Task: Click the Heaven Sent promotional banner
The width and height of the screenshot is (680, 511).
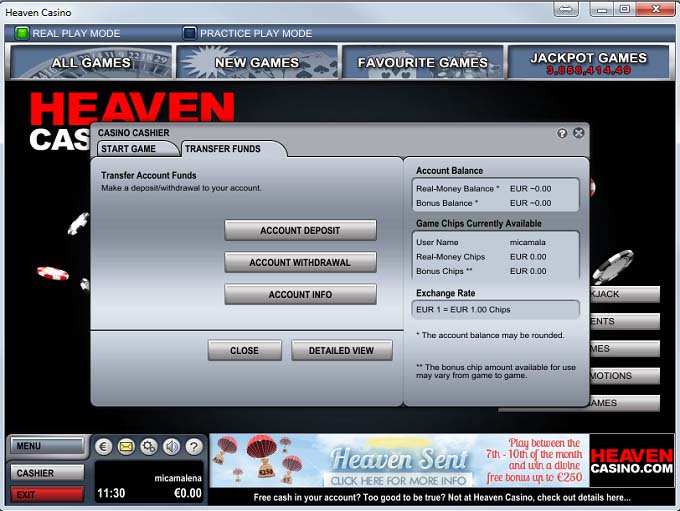Action: 397,461
